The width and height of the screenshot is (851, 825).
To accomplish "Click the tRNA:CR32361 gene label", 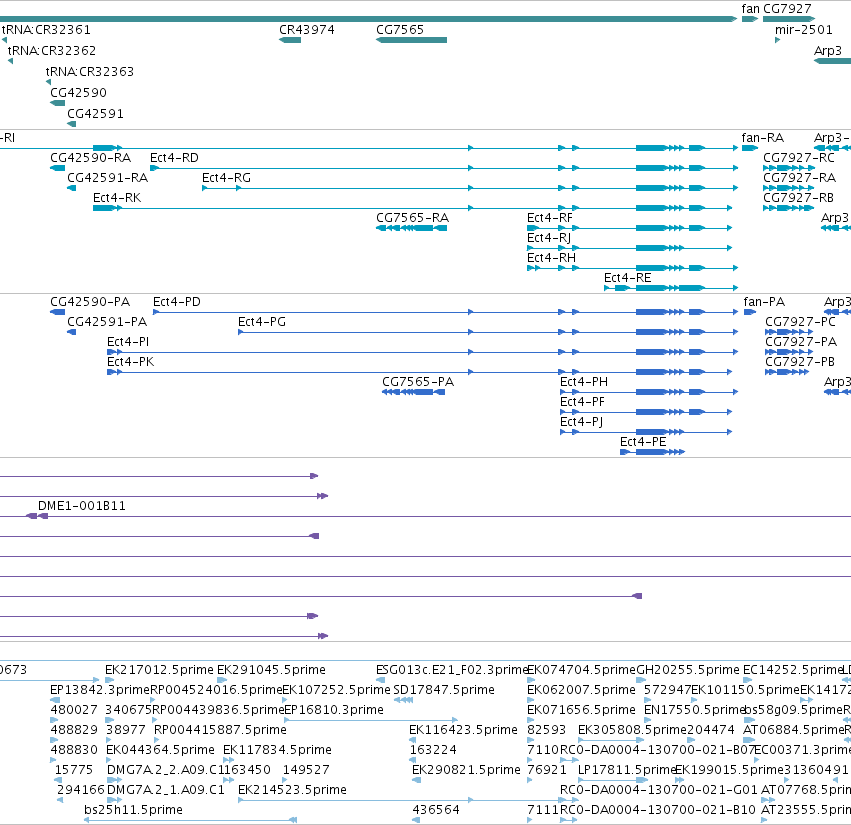I will (46, 30).
